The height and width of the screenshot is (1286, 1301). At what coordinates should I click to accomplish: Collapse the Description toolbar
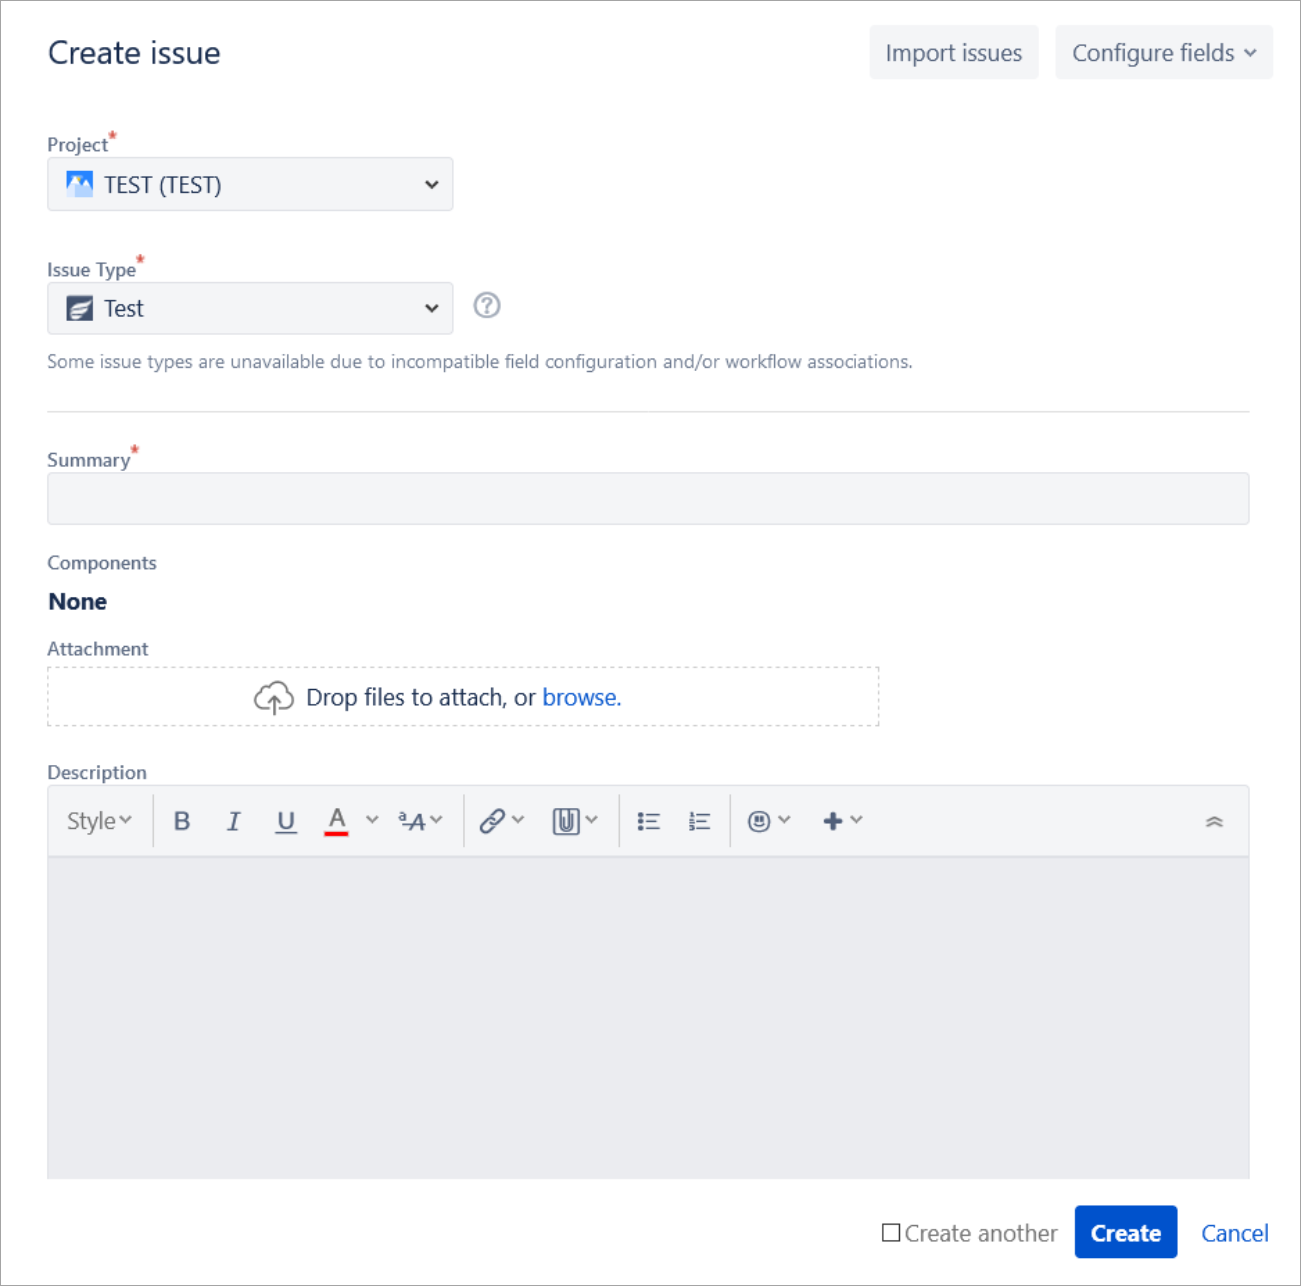1216,820
